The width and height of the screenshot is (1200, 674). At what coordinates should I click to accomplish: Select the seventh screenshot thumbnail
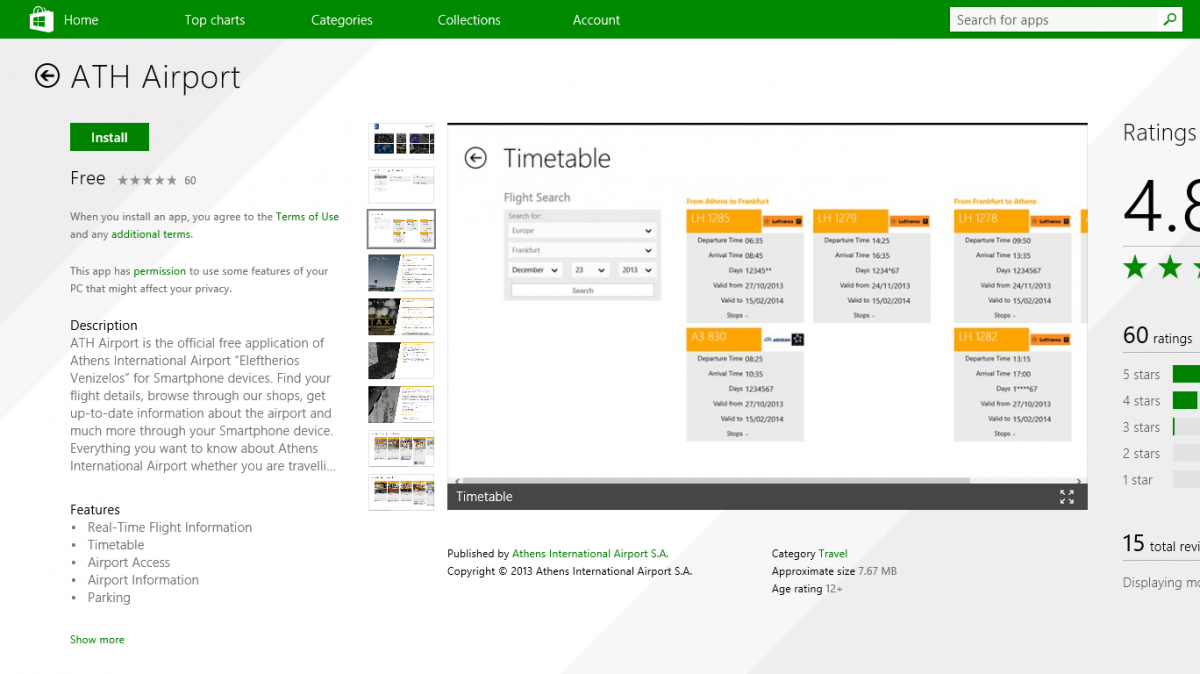(401, 404)
